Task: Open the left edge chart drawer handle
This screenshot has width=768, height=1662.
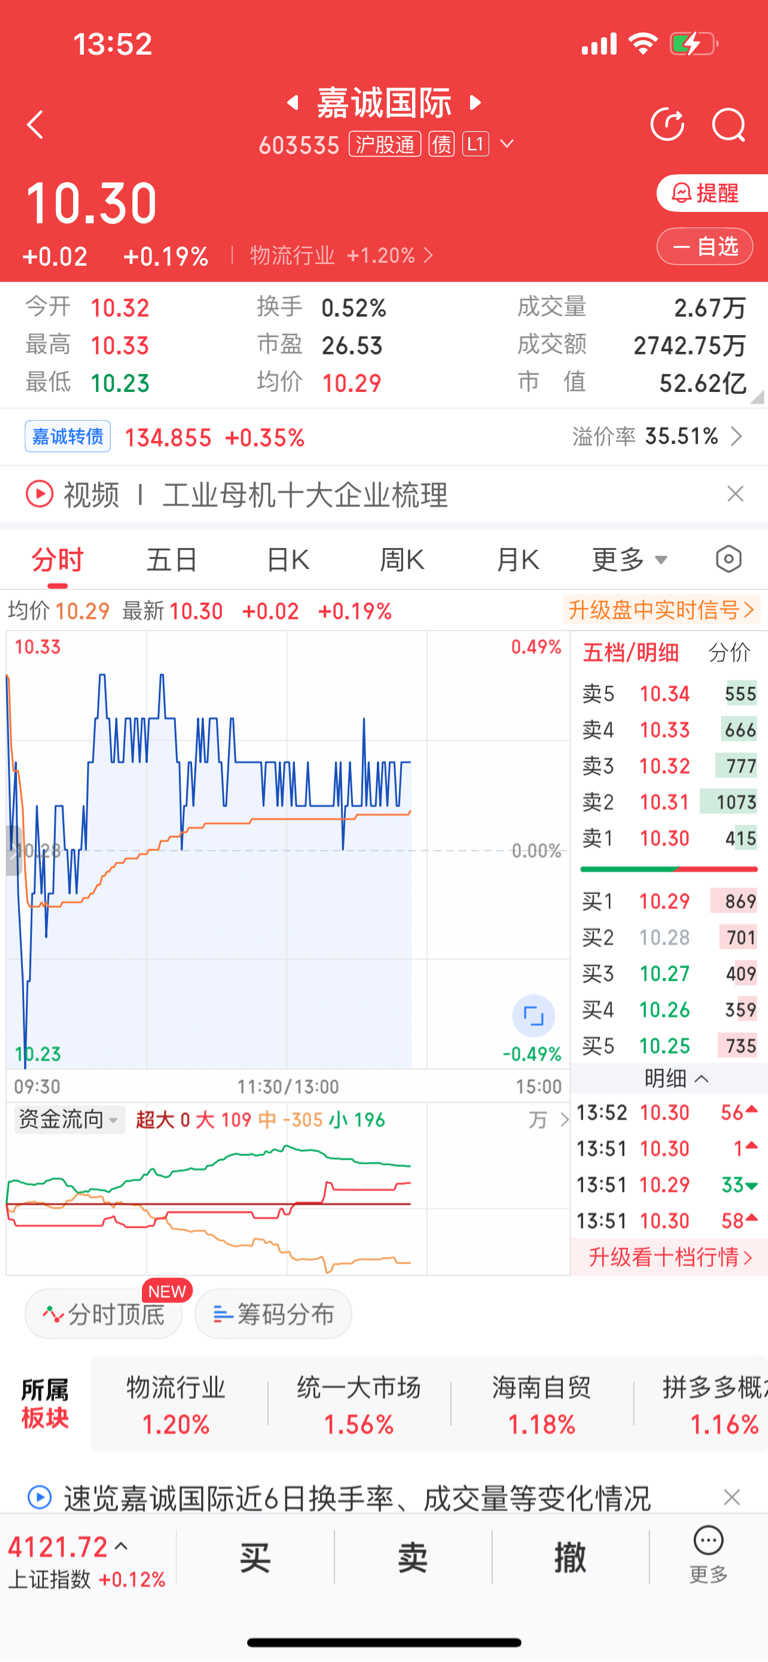Action: 13,852
